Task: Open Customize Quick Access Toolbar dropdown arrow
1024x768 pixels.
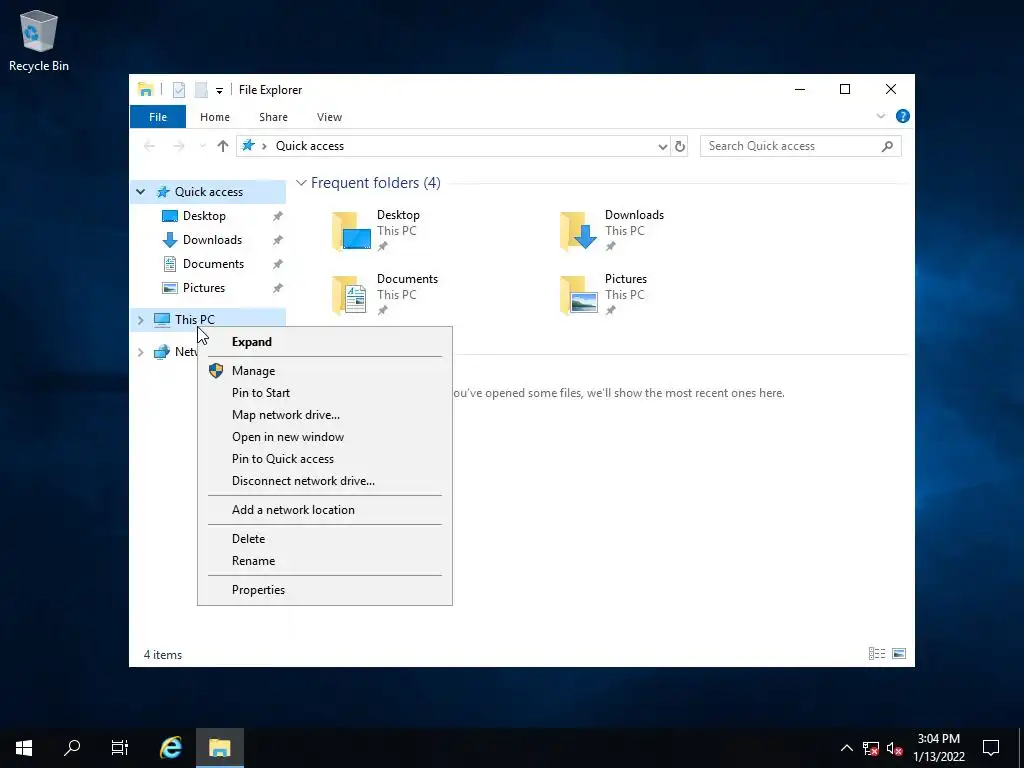Action: coord(219,91)
